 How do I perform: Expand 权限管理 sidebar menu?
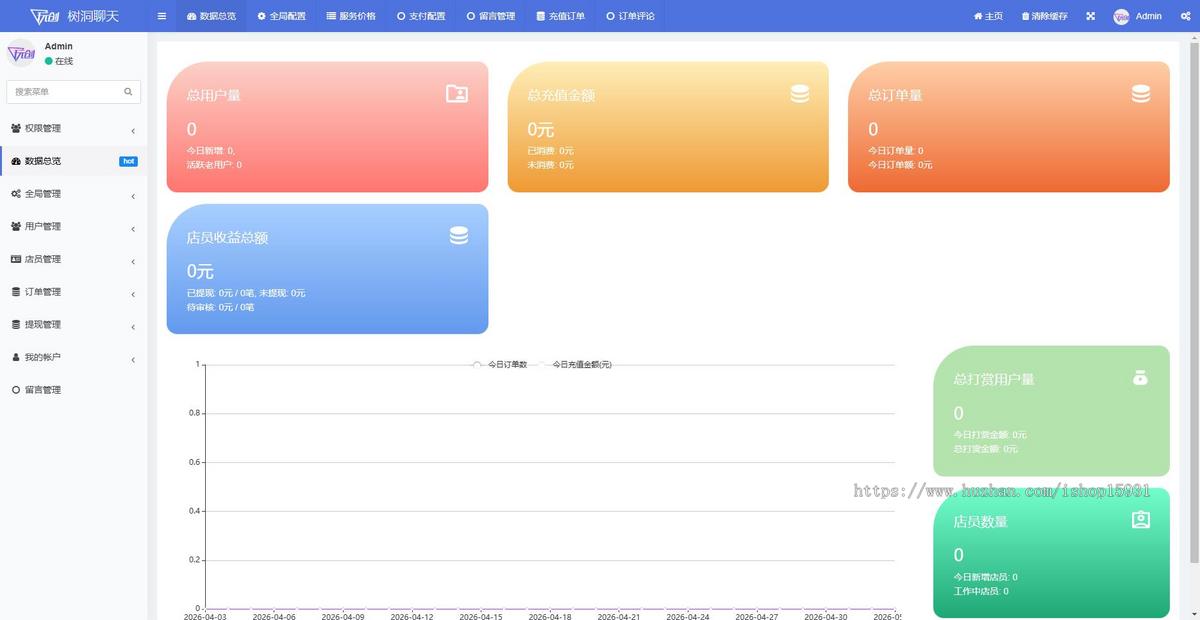pyautogui.click(x=73, y=128)
